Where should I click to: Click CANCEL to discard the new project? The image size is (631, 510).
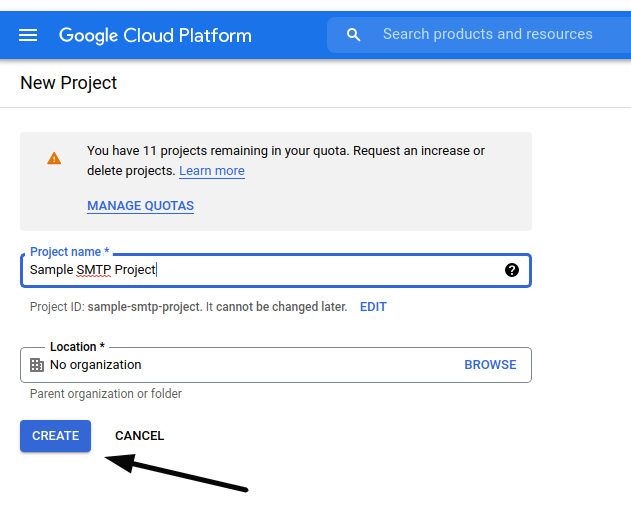[139, 436]
